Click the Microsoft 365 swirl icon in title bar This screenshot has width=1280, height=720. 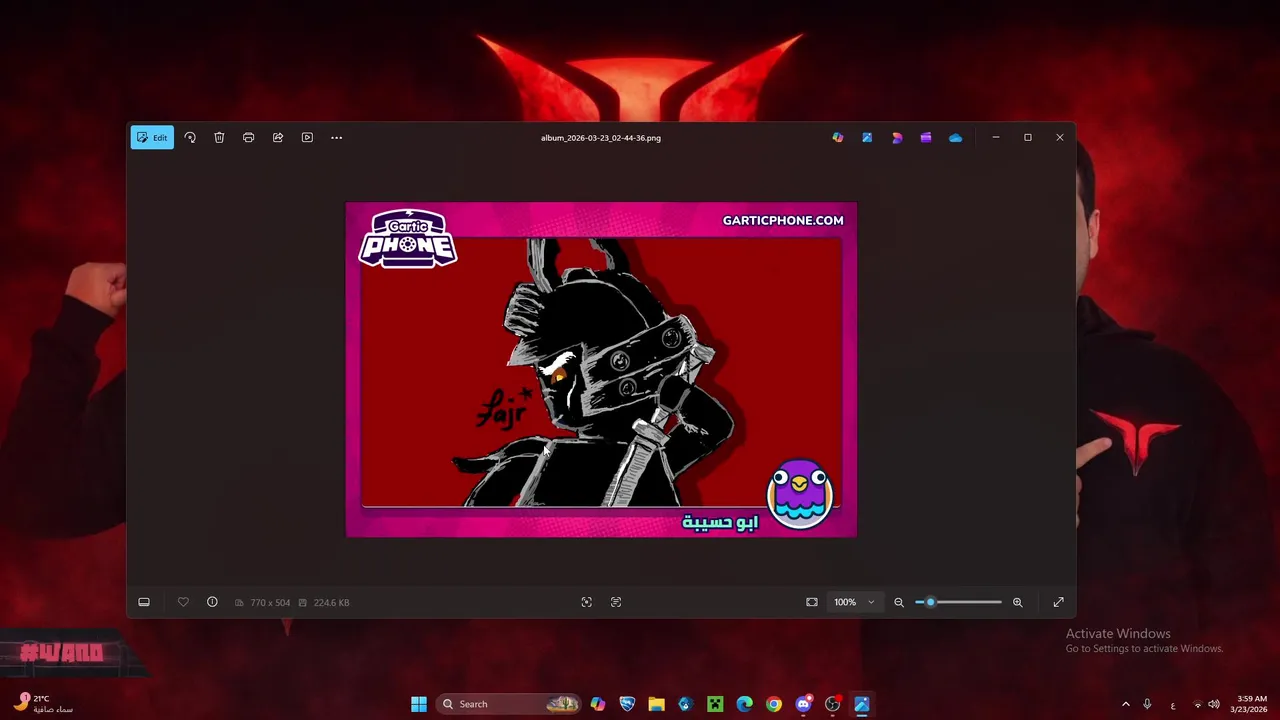pos(897,137)
